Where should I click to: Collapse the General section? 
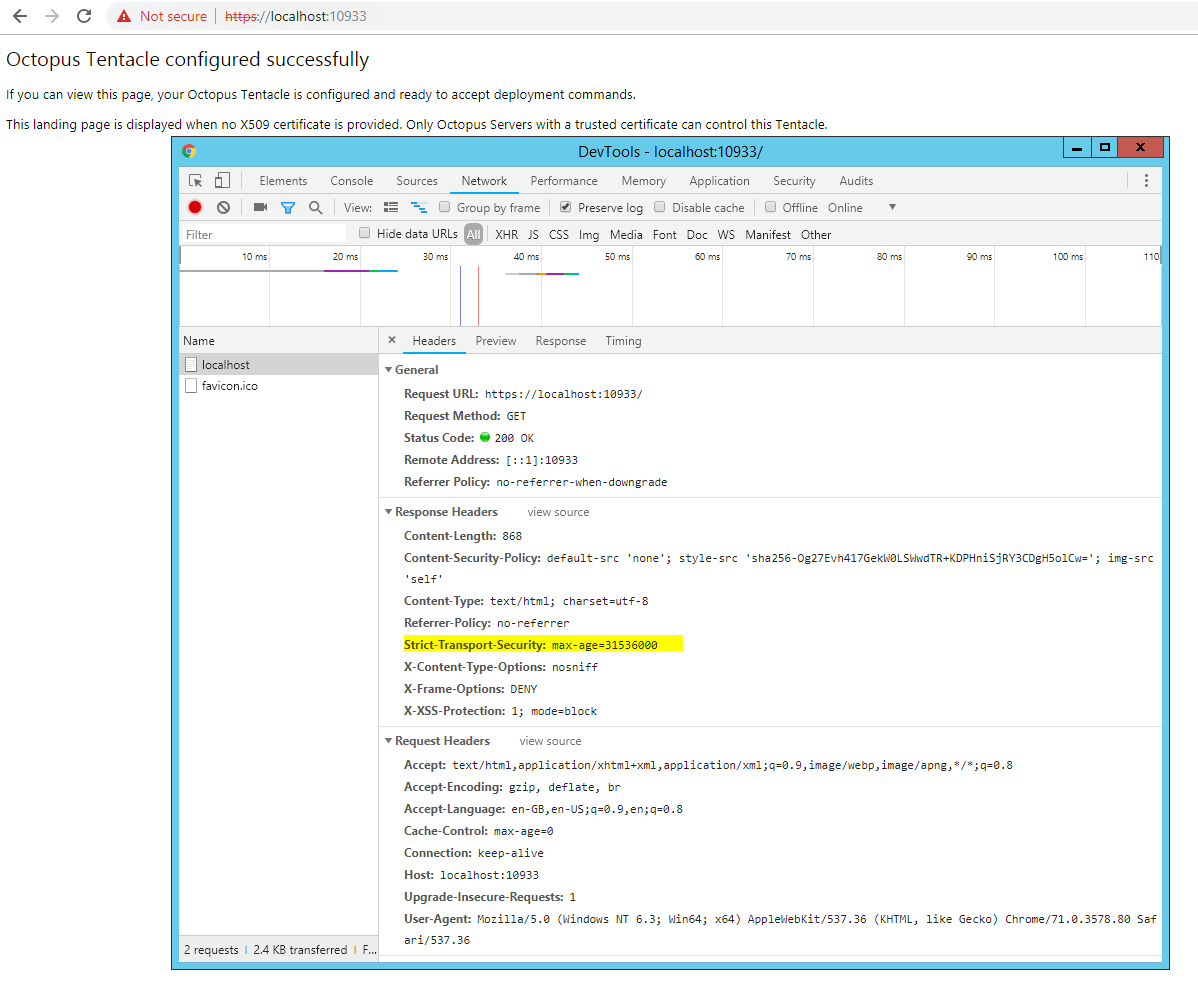coord(388,370)
